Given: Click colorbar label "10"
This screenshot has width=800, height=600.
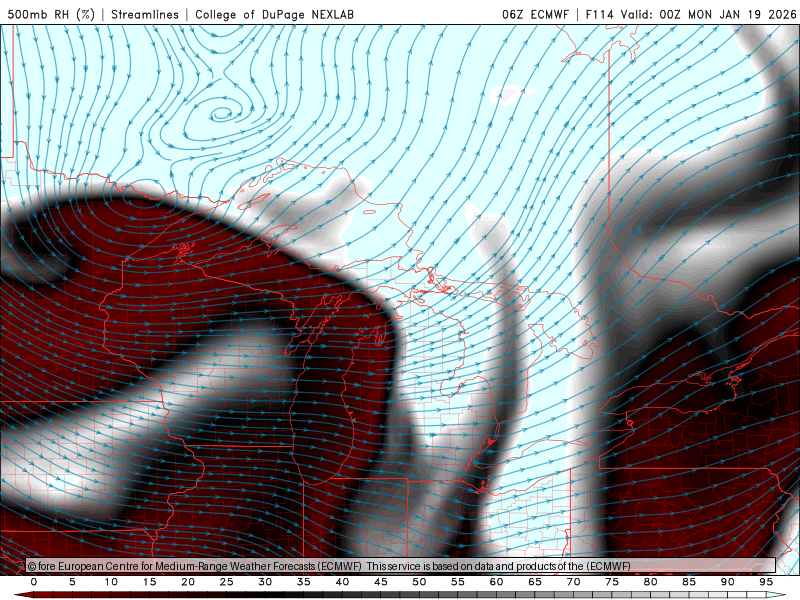Looking at the screenshot, I should (x=111, y=582).
